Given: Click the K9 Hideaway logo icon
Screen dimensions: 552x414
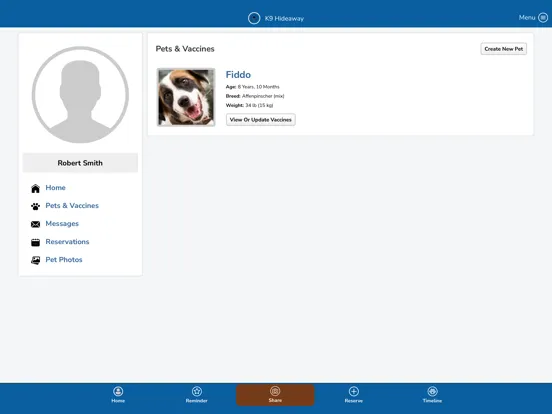Looking at the screenshot, I should tap(254, 18).
